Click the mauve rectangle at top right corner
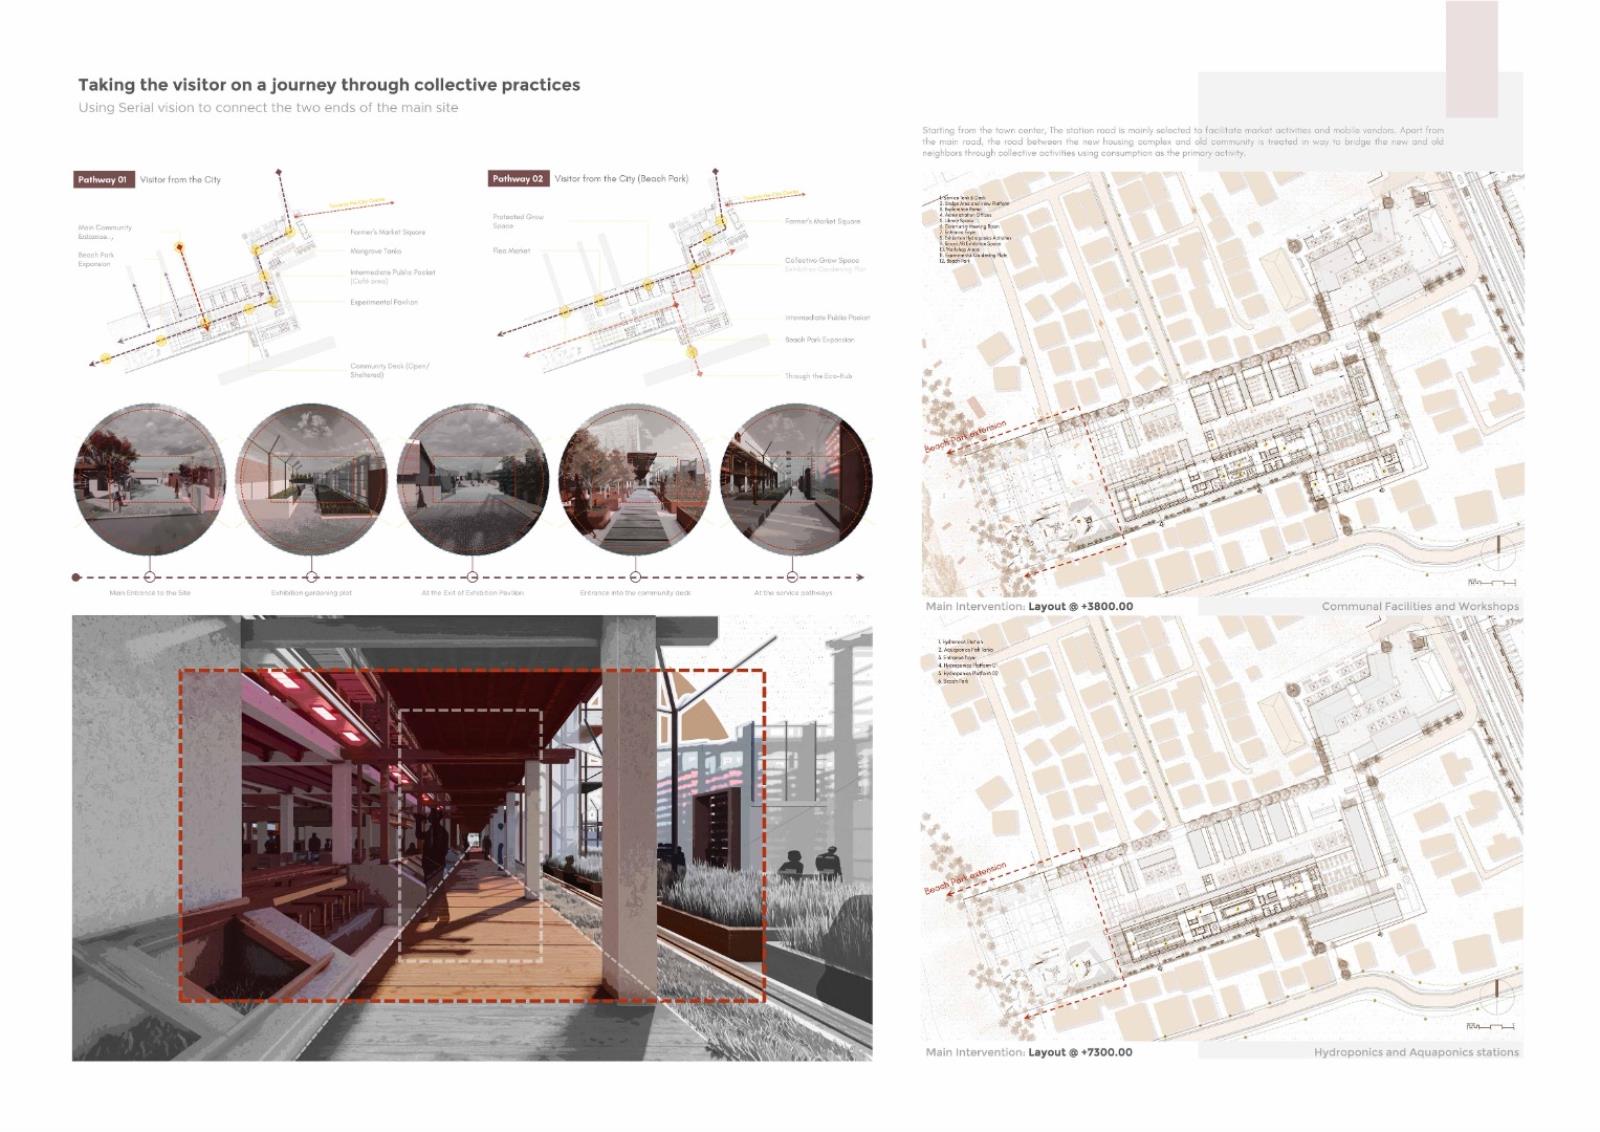1600x1132 pixels. click(x=1471, y=58)
